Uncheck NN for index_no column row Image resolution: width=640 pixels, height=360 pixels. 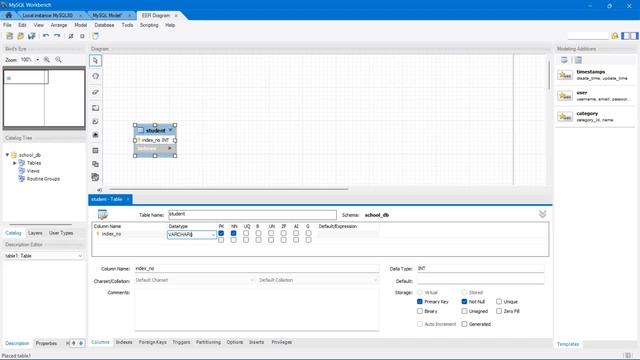[233, 233]
